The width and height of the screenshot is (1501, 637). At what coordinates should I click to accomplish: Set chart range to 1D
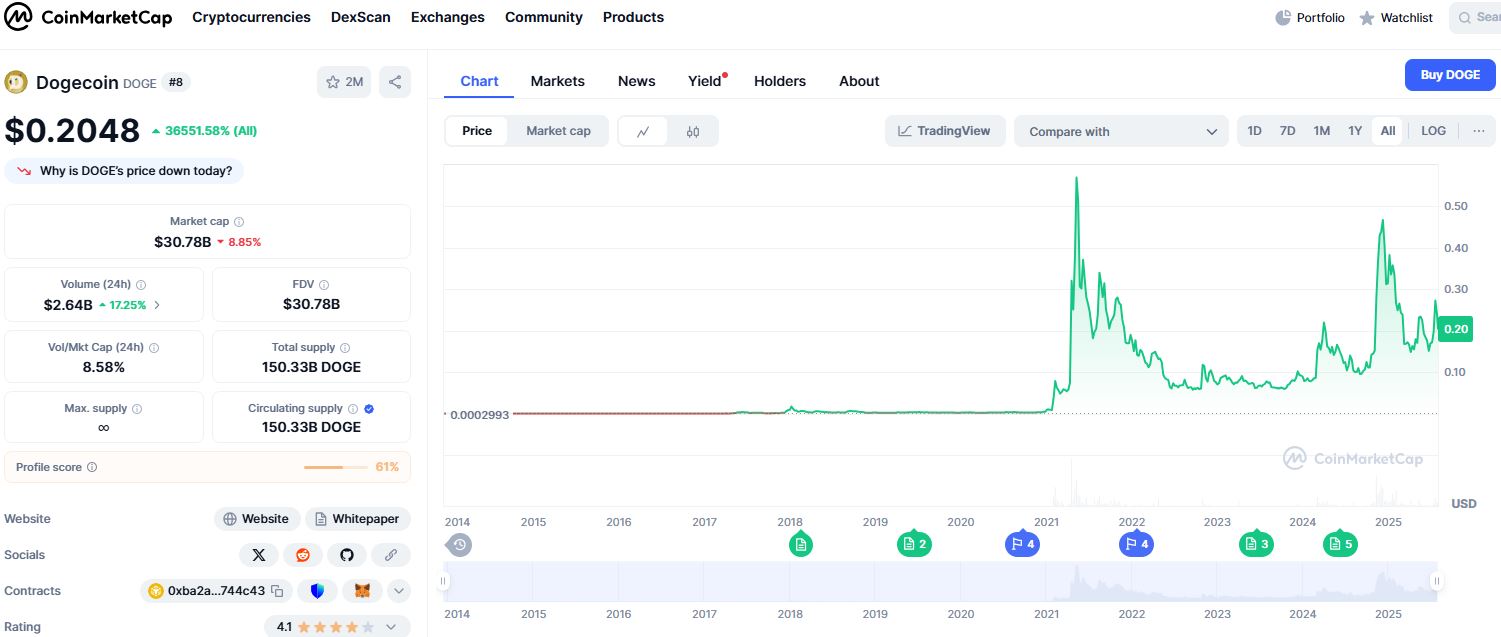[x=1255, y=131]
